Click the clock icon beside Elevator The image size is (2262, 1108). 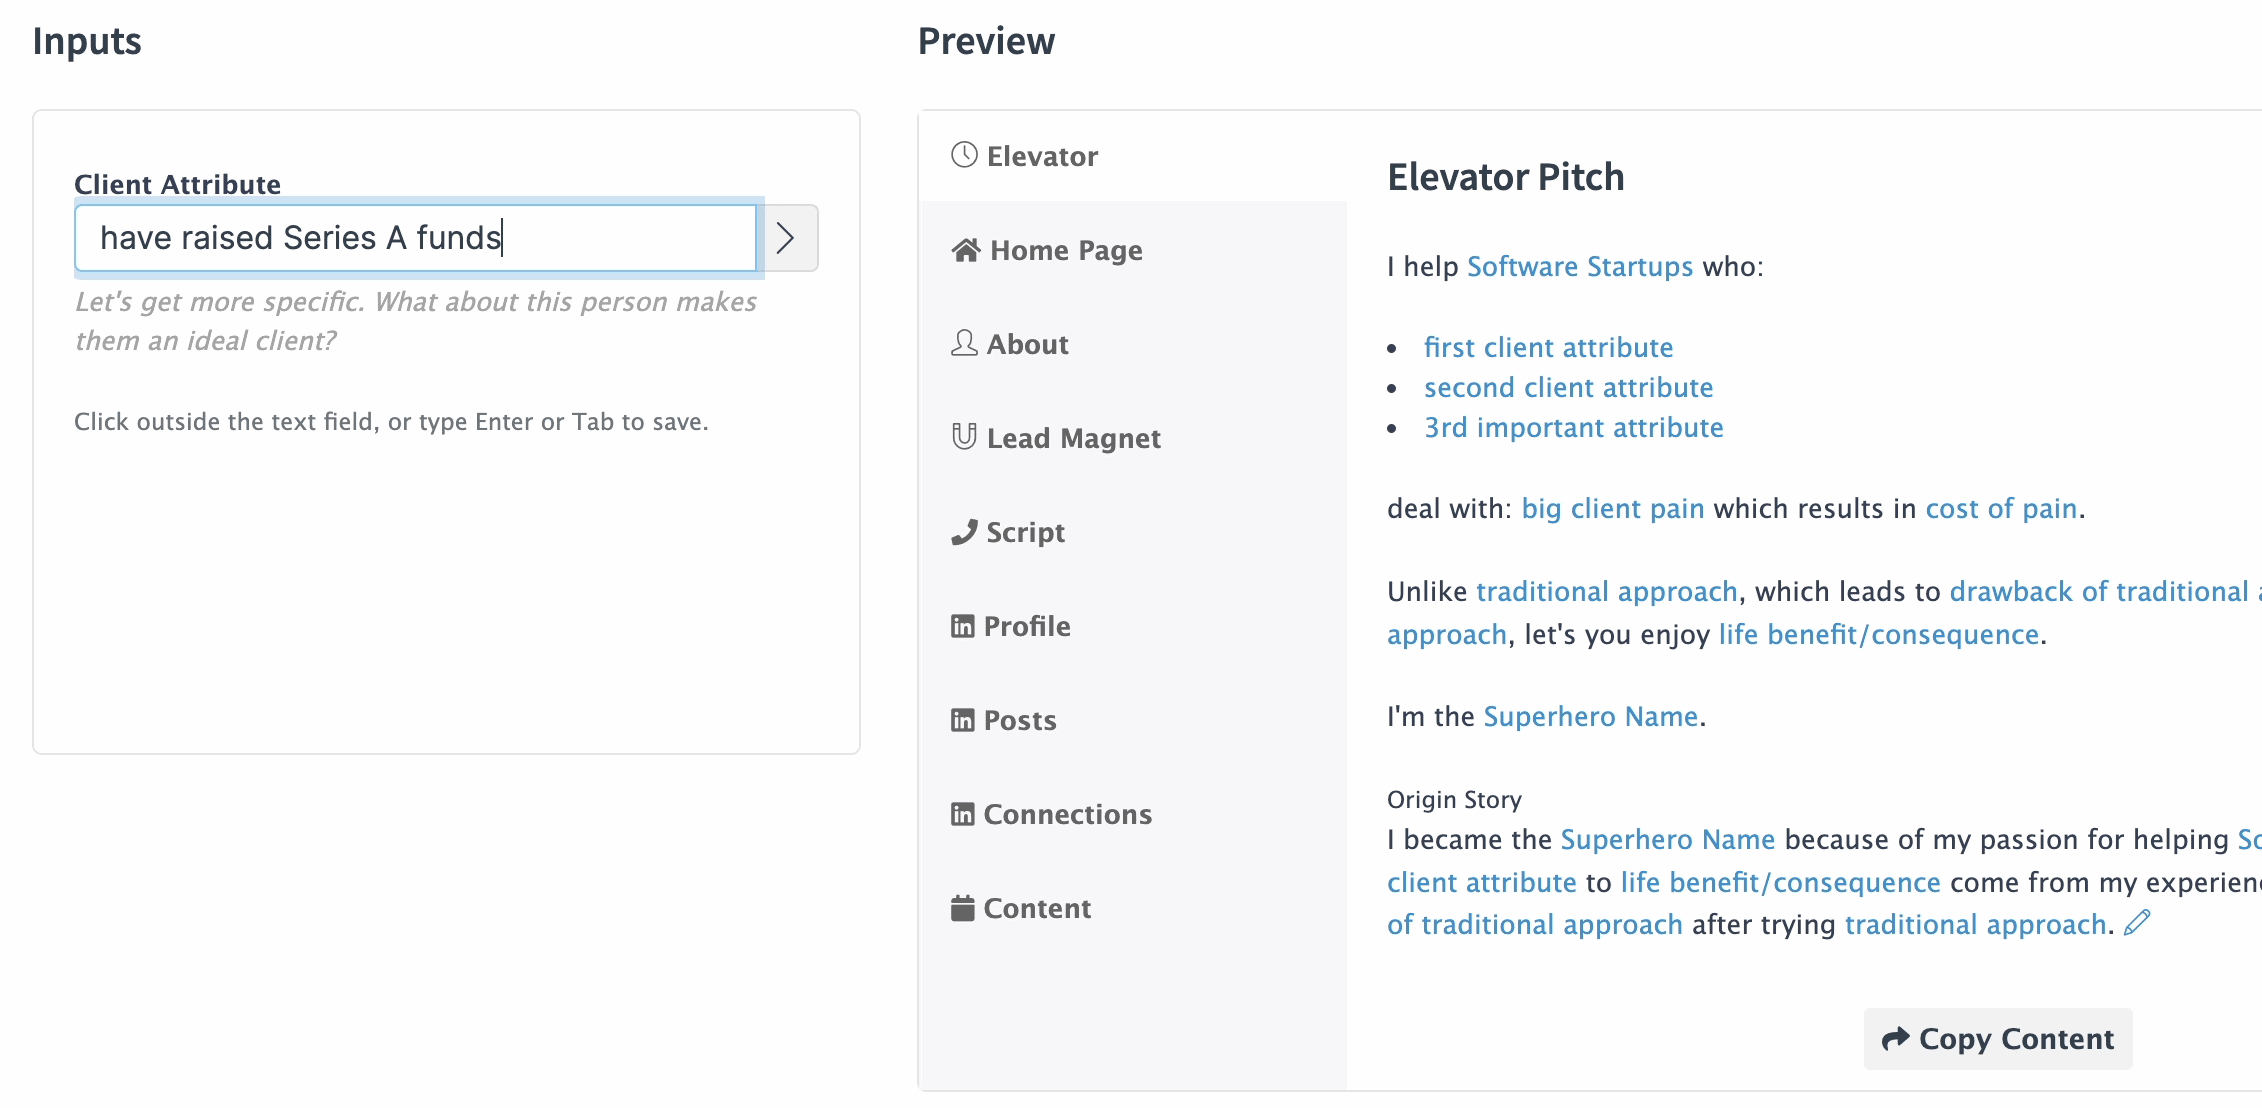point(964,155)
